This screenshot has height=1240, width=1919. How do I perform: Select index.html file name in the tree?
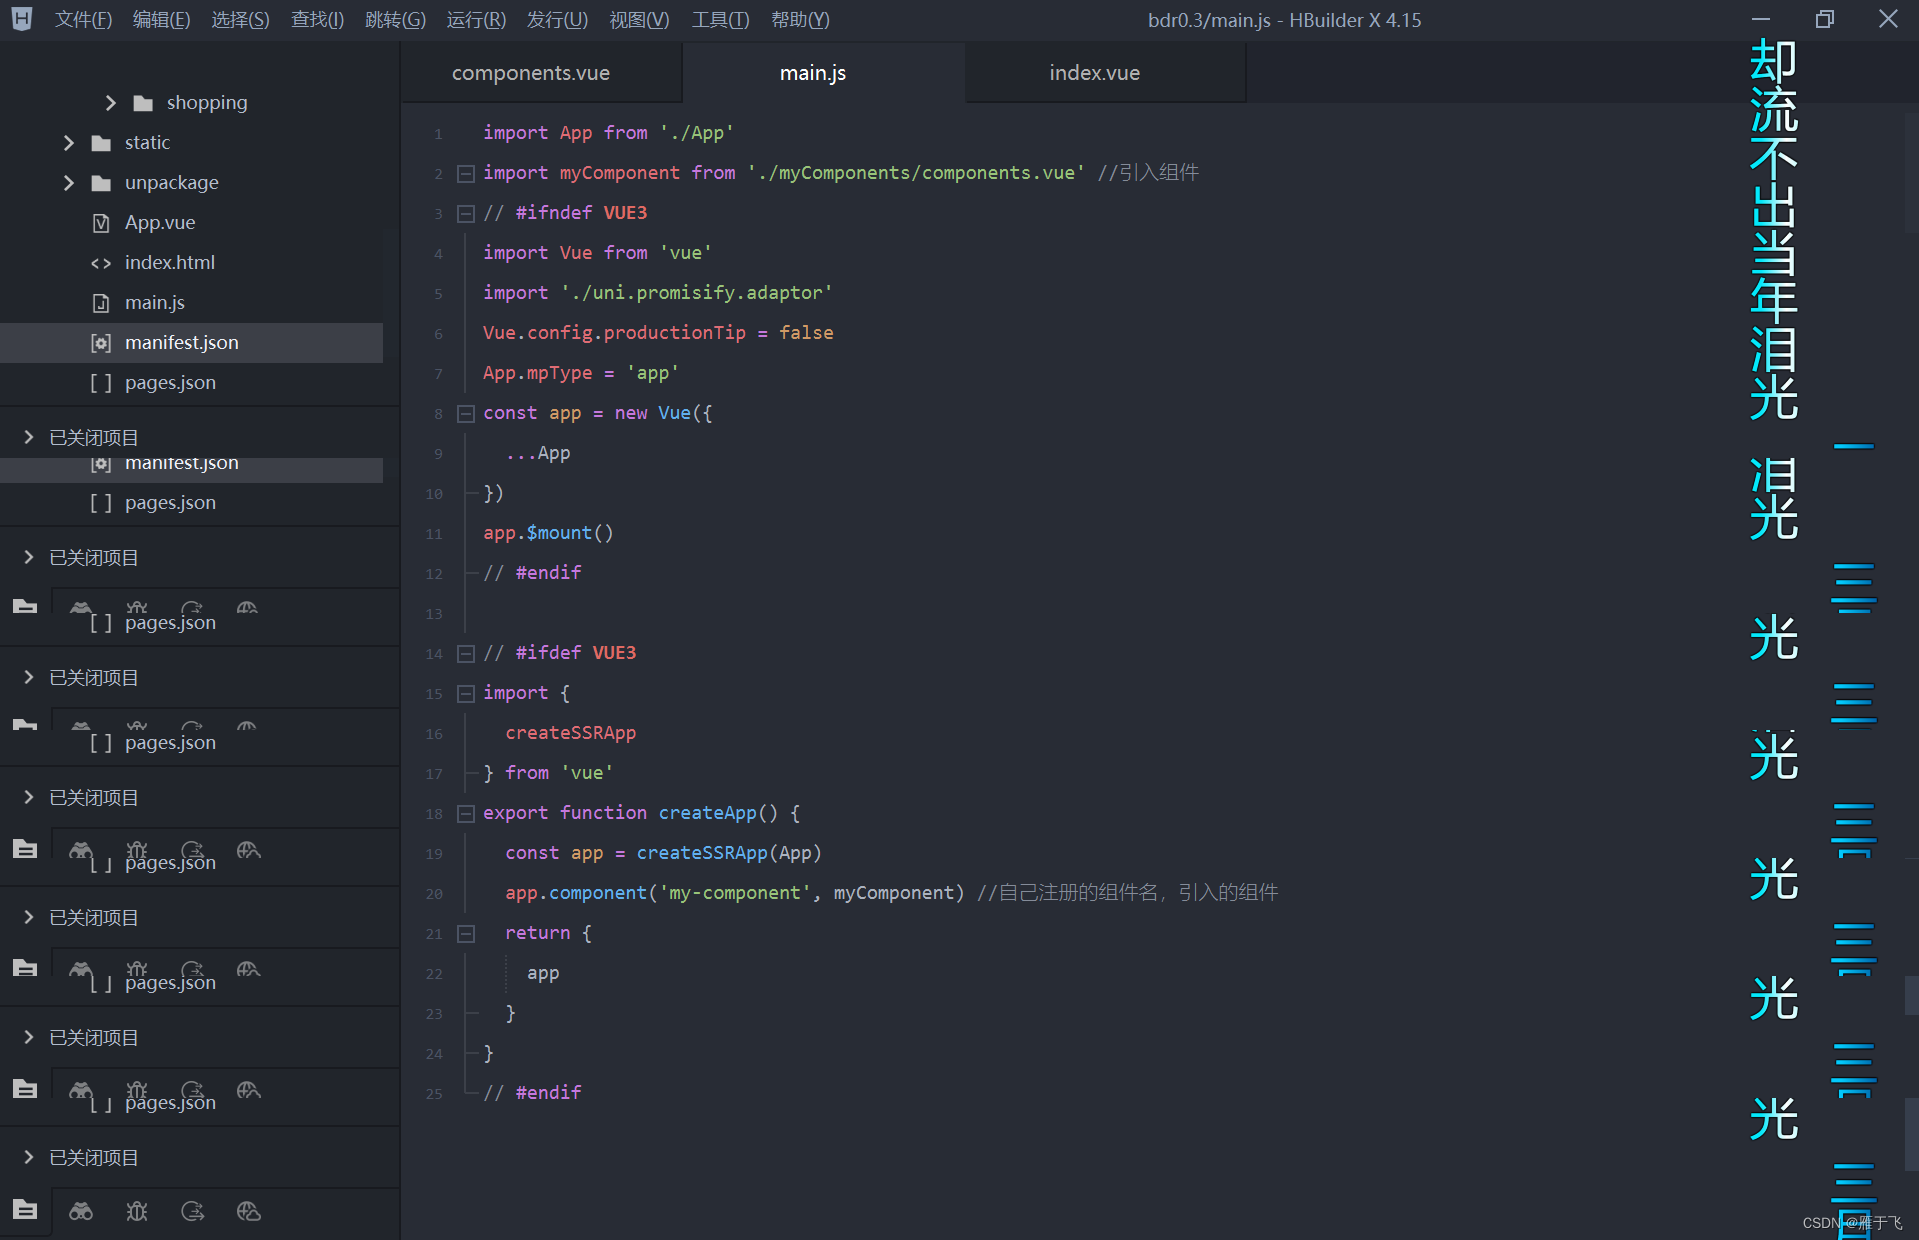[170, 262]
